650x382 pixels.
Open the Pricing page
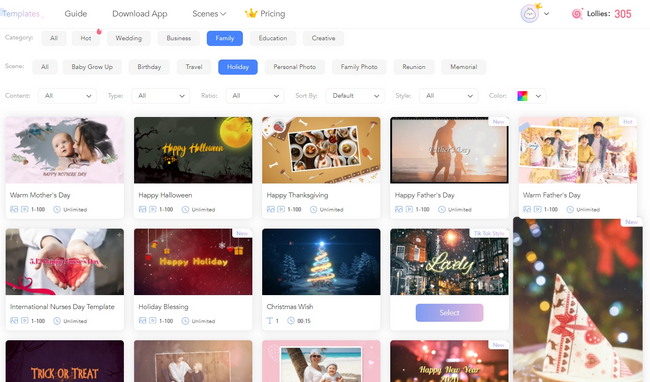click(272, 14)
